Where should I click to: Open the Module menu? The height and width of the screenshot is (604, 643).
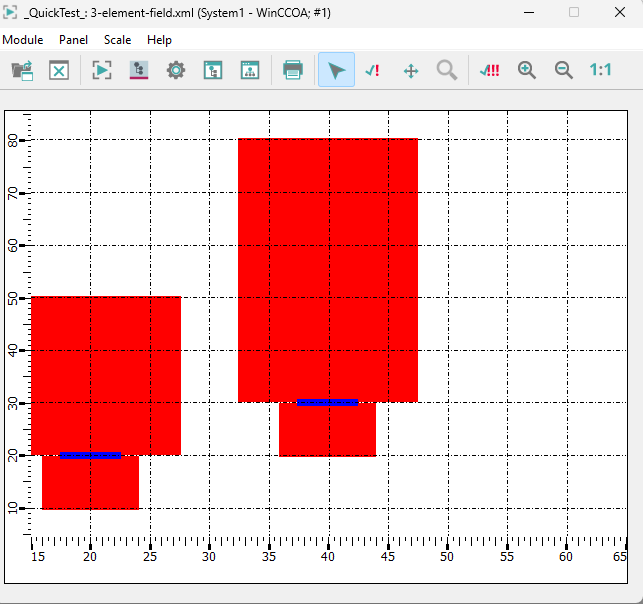(23, 40)
